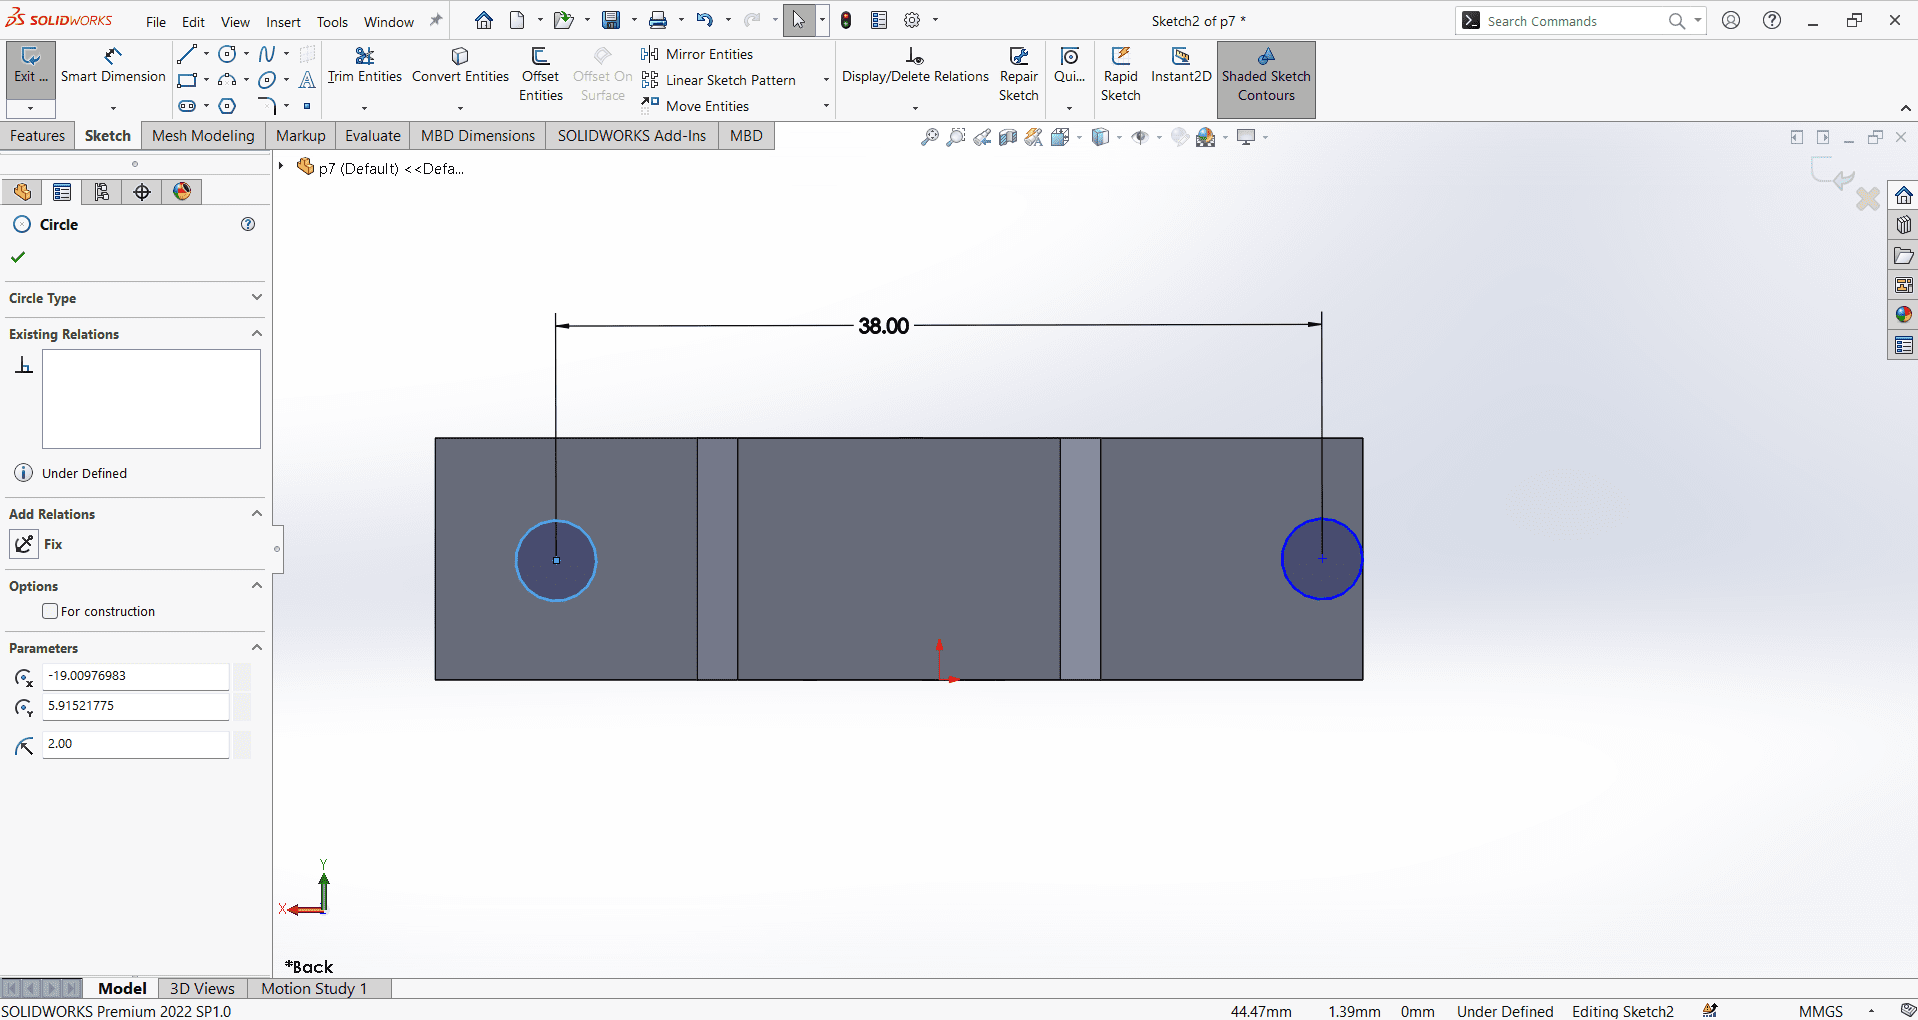The image size is (1918, 1020).
Task: Open the Section View tool
Action: (x=1008, y=137)
